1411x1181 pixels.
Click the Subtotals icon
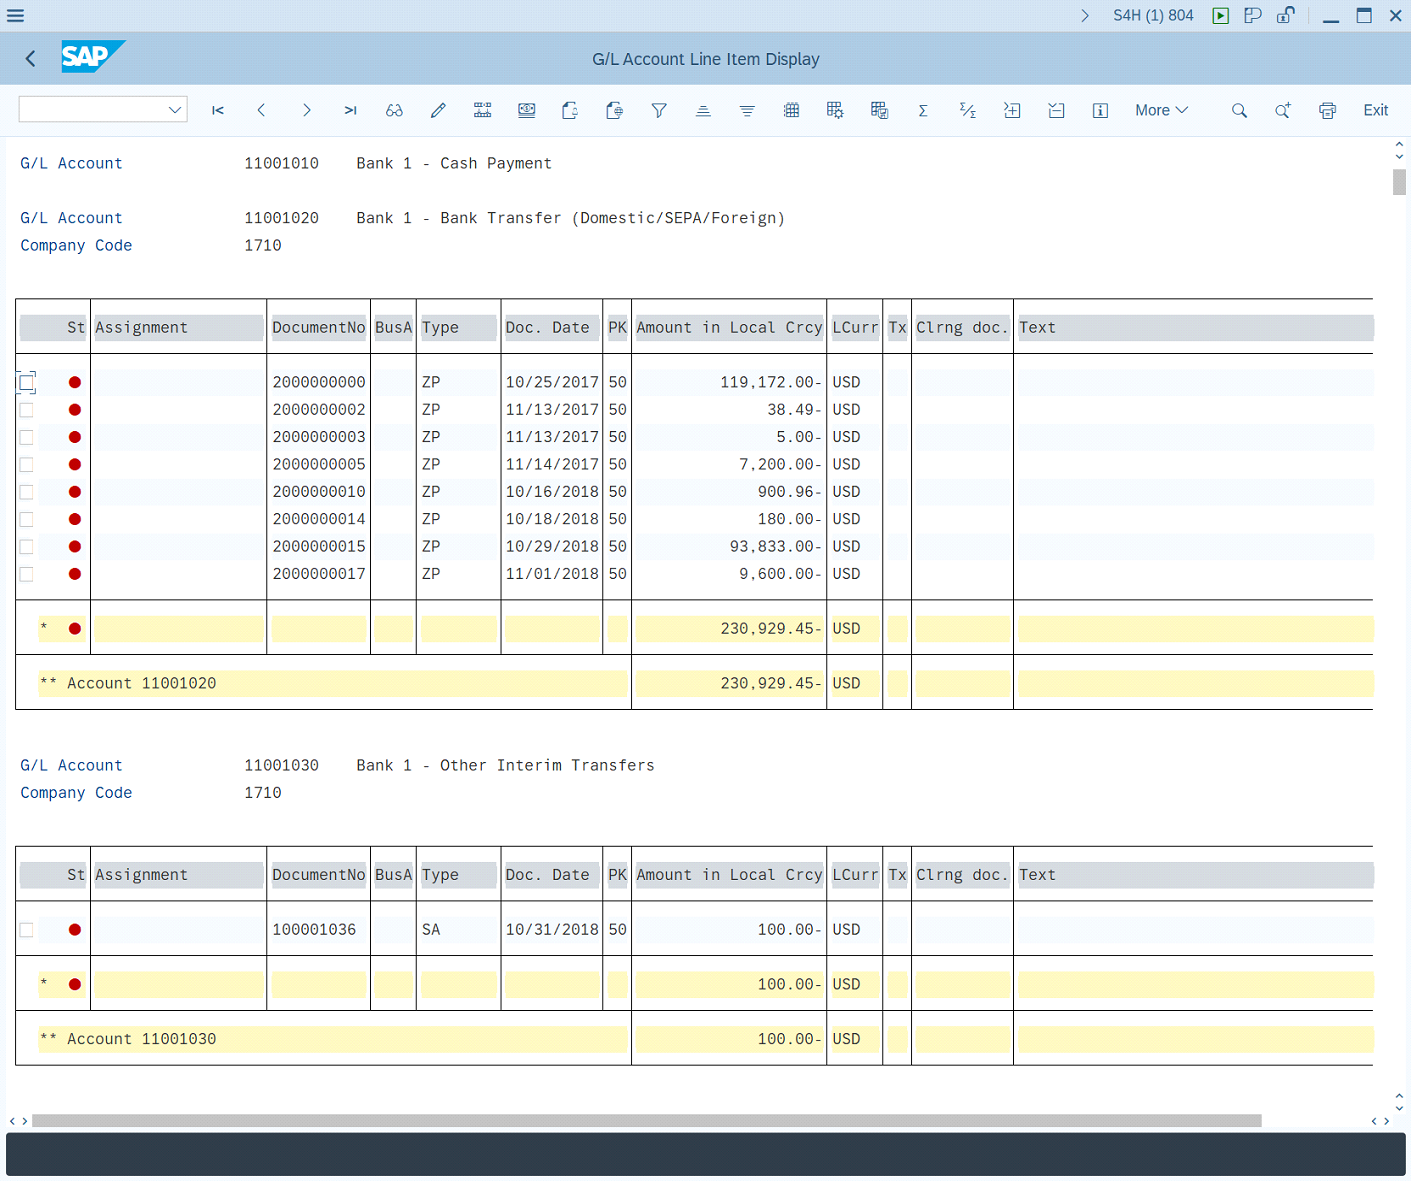[967, 110]
